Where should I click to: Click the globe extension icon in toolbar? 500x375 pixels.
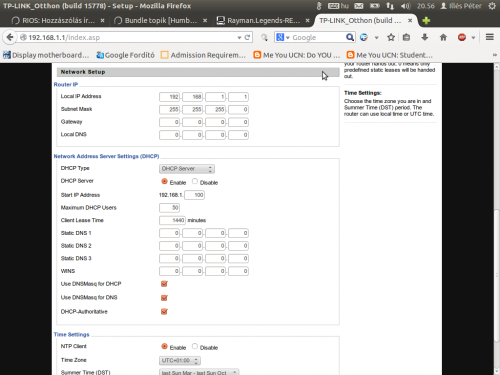tap(364, 37)
